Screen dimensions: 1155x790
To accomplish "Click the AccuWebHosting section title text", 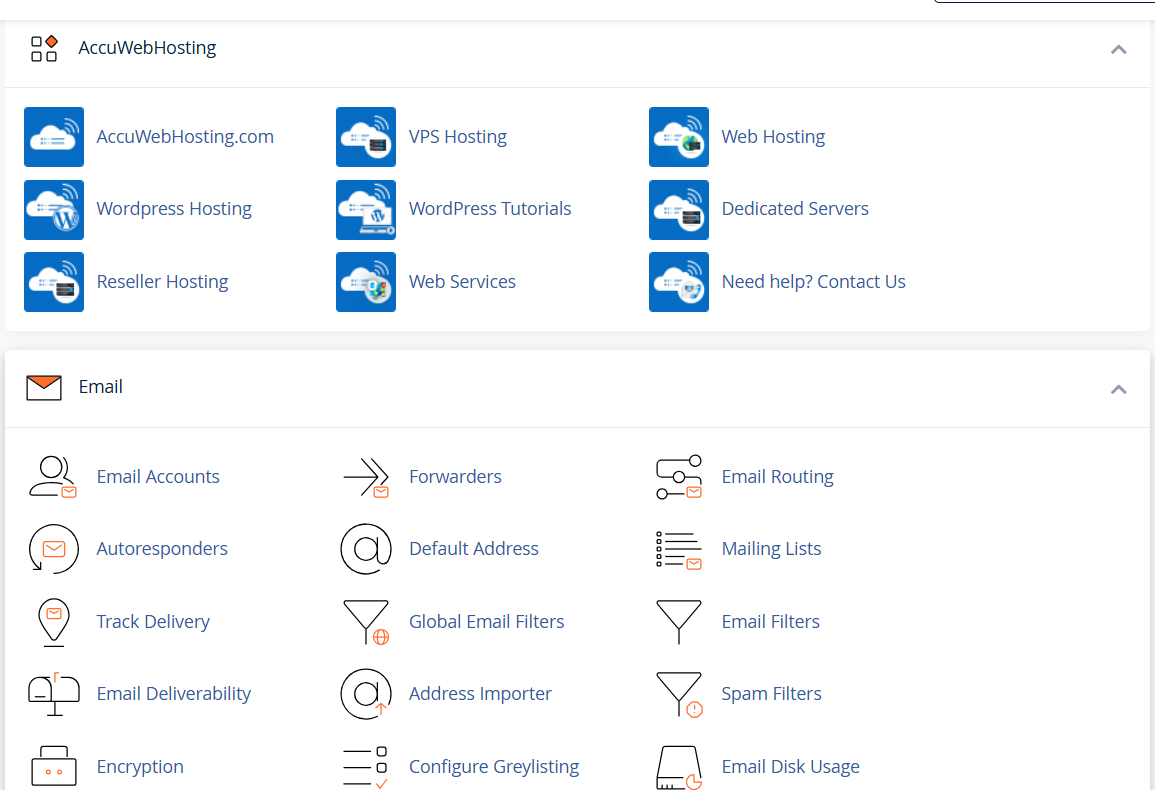I will (x=147, y=48).
